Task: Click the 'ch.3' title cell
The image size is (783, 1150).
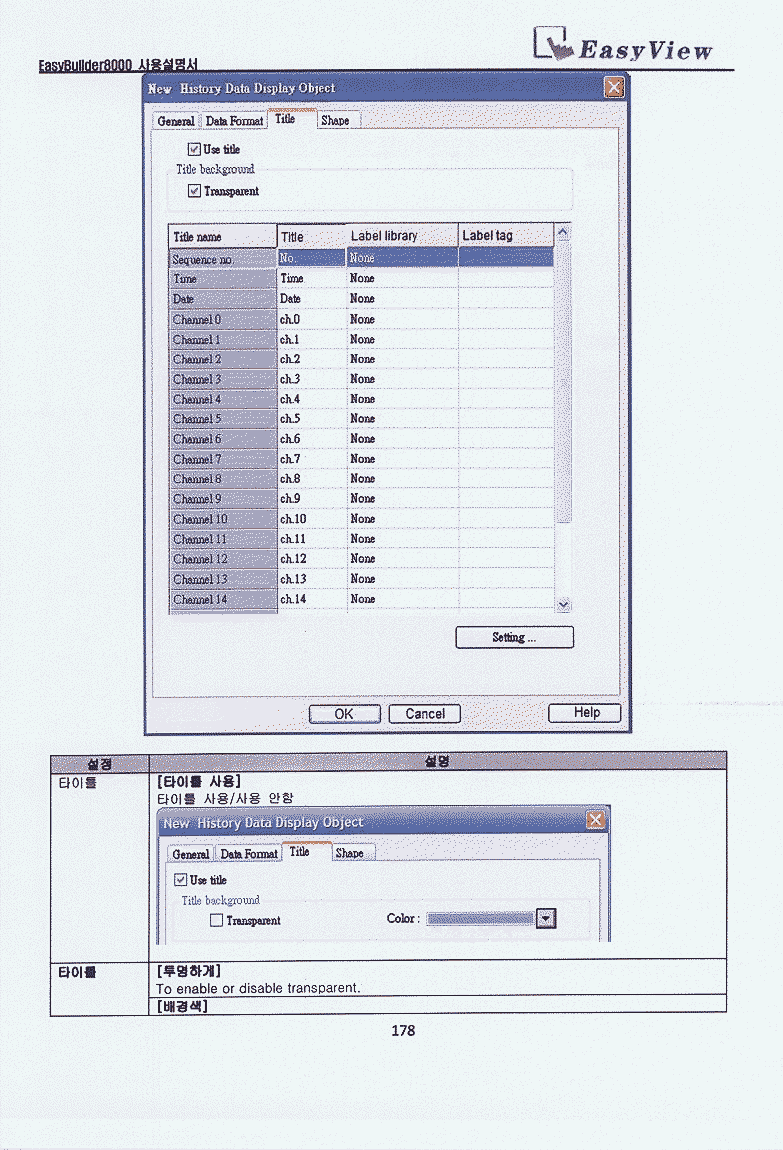Action: click(312, 379)
